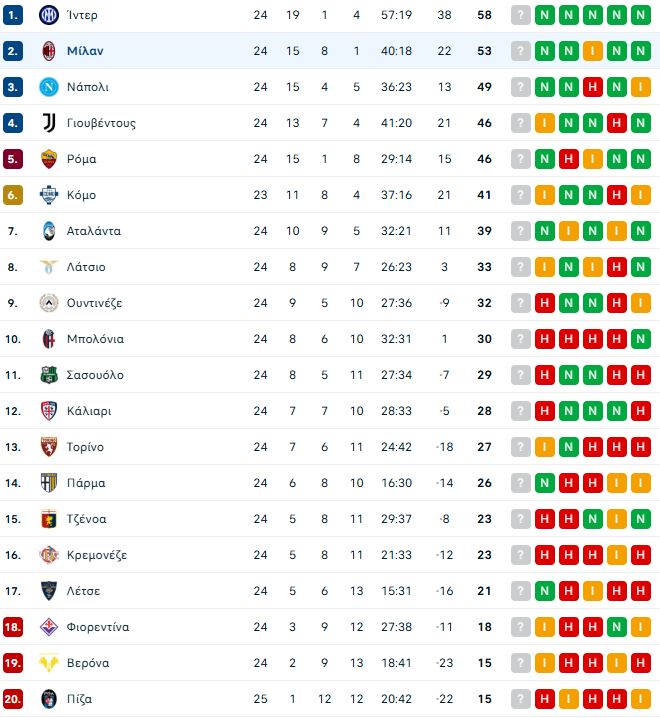
Task: Click the Genoa club crest
Action: pyautogui.click(x=49, y=519)
